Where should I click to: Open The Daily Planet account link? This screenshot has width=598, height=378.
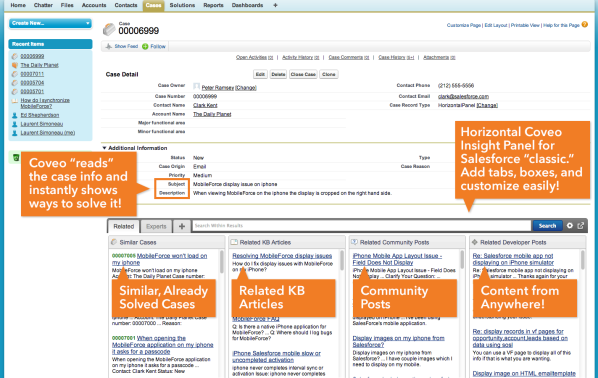(x=212, y=114)
